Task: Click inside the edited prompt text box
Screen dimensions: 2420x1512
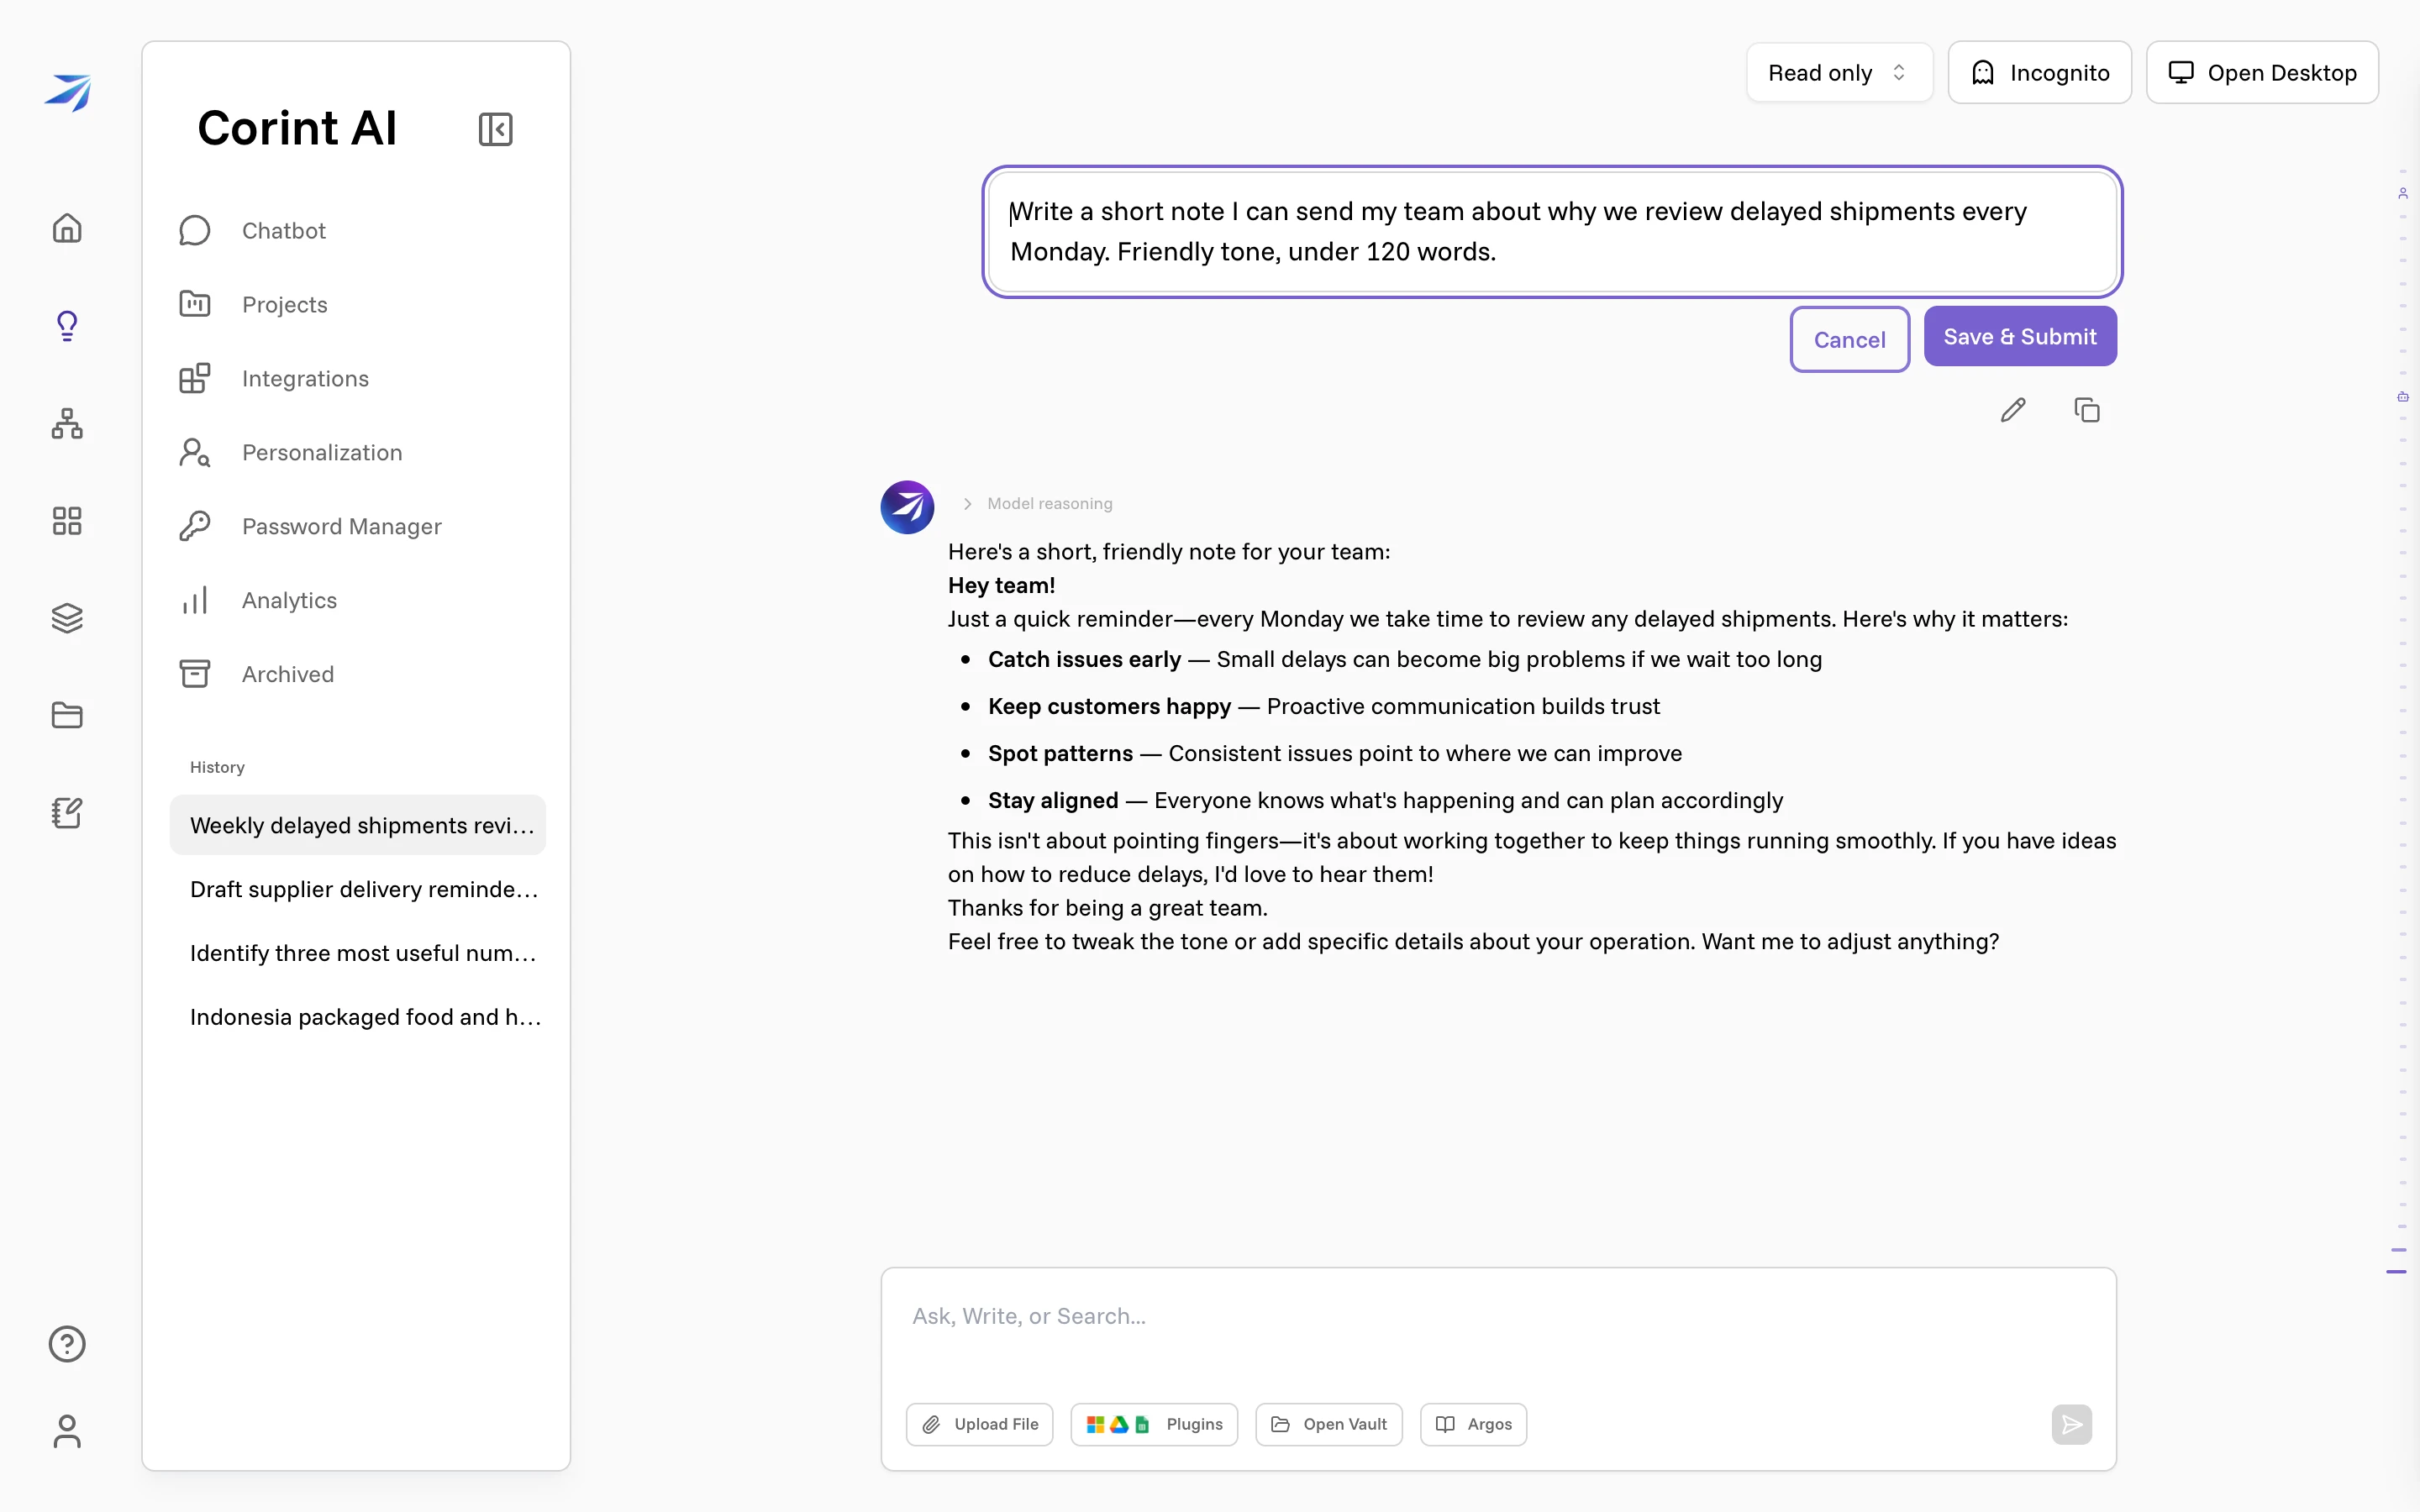Action: [1552, 232]
